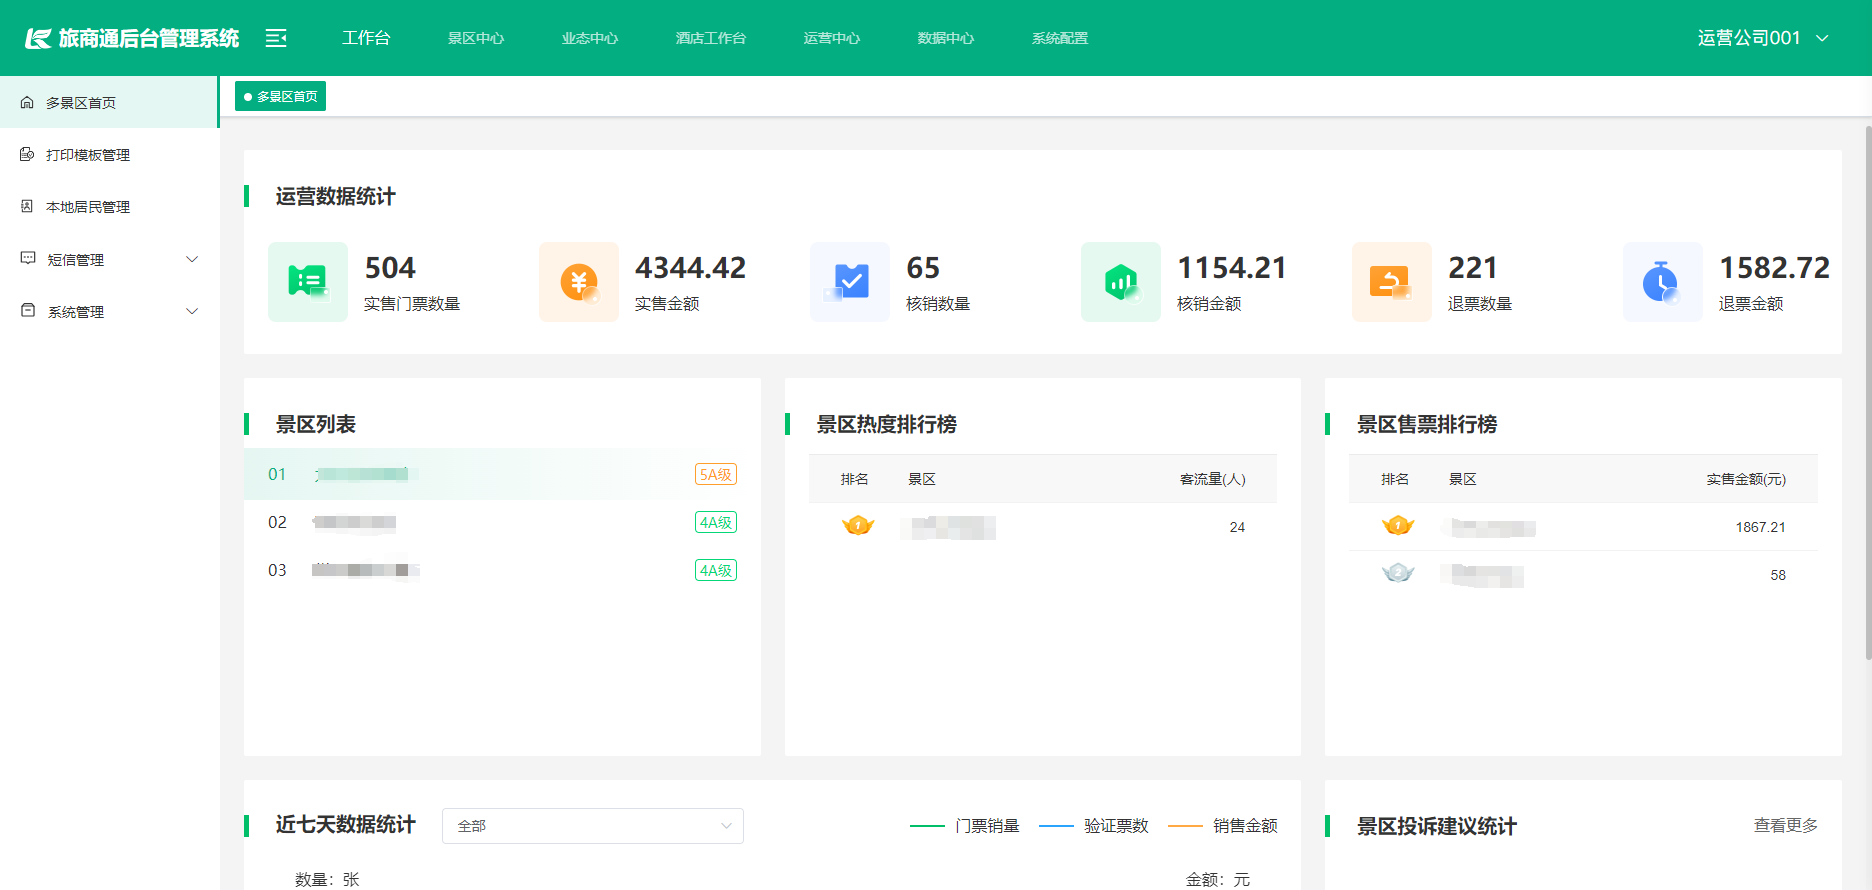The image size is (1872, 890).
Task: Select the 多景区首页 page tab
Action: point(280,96)
